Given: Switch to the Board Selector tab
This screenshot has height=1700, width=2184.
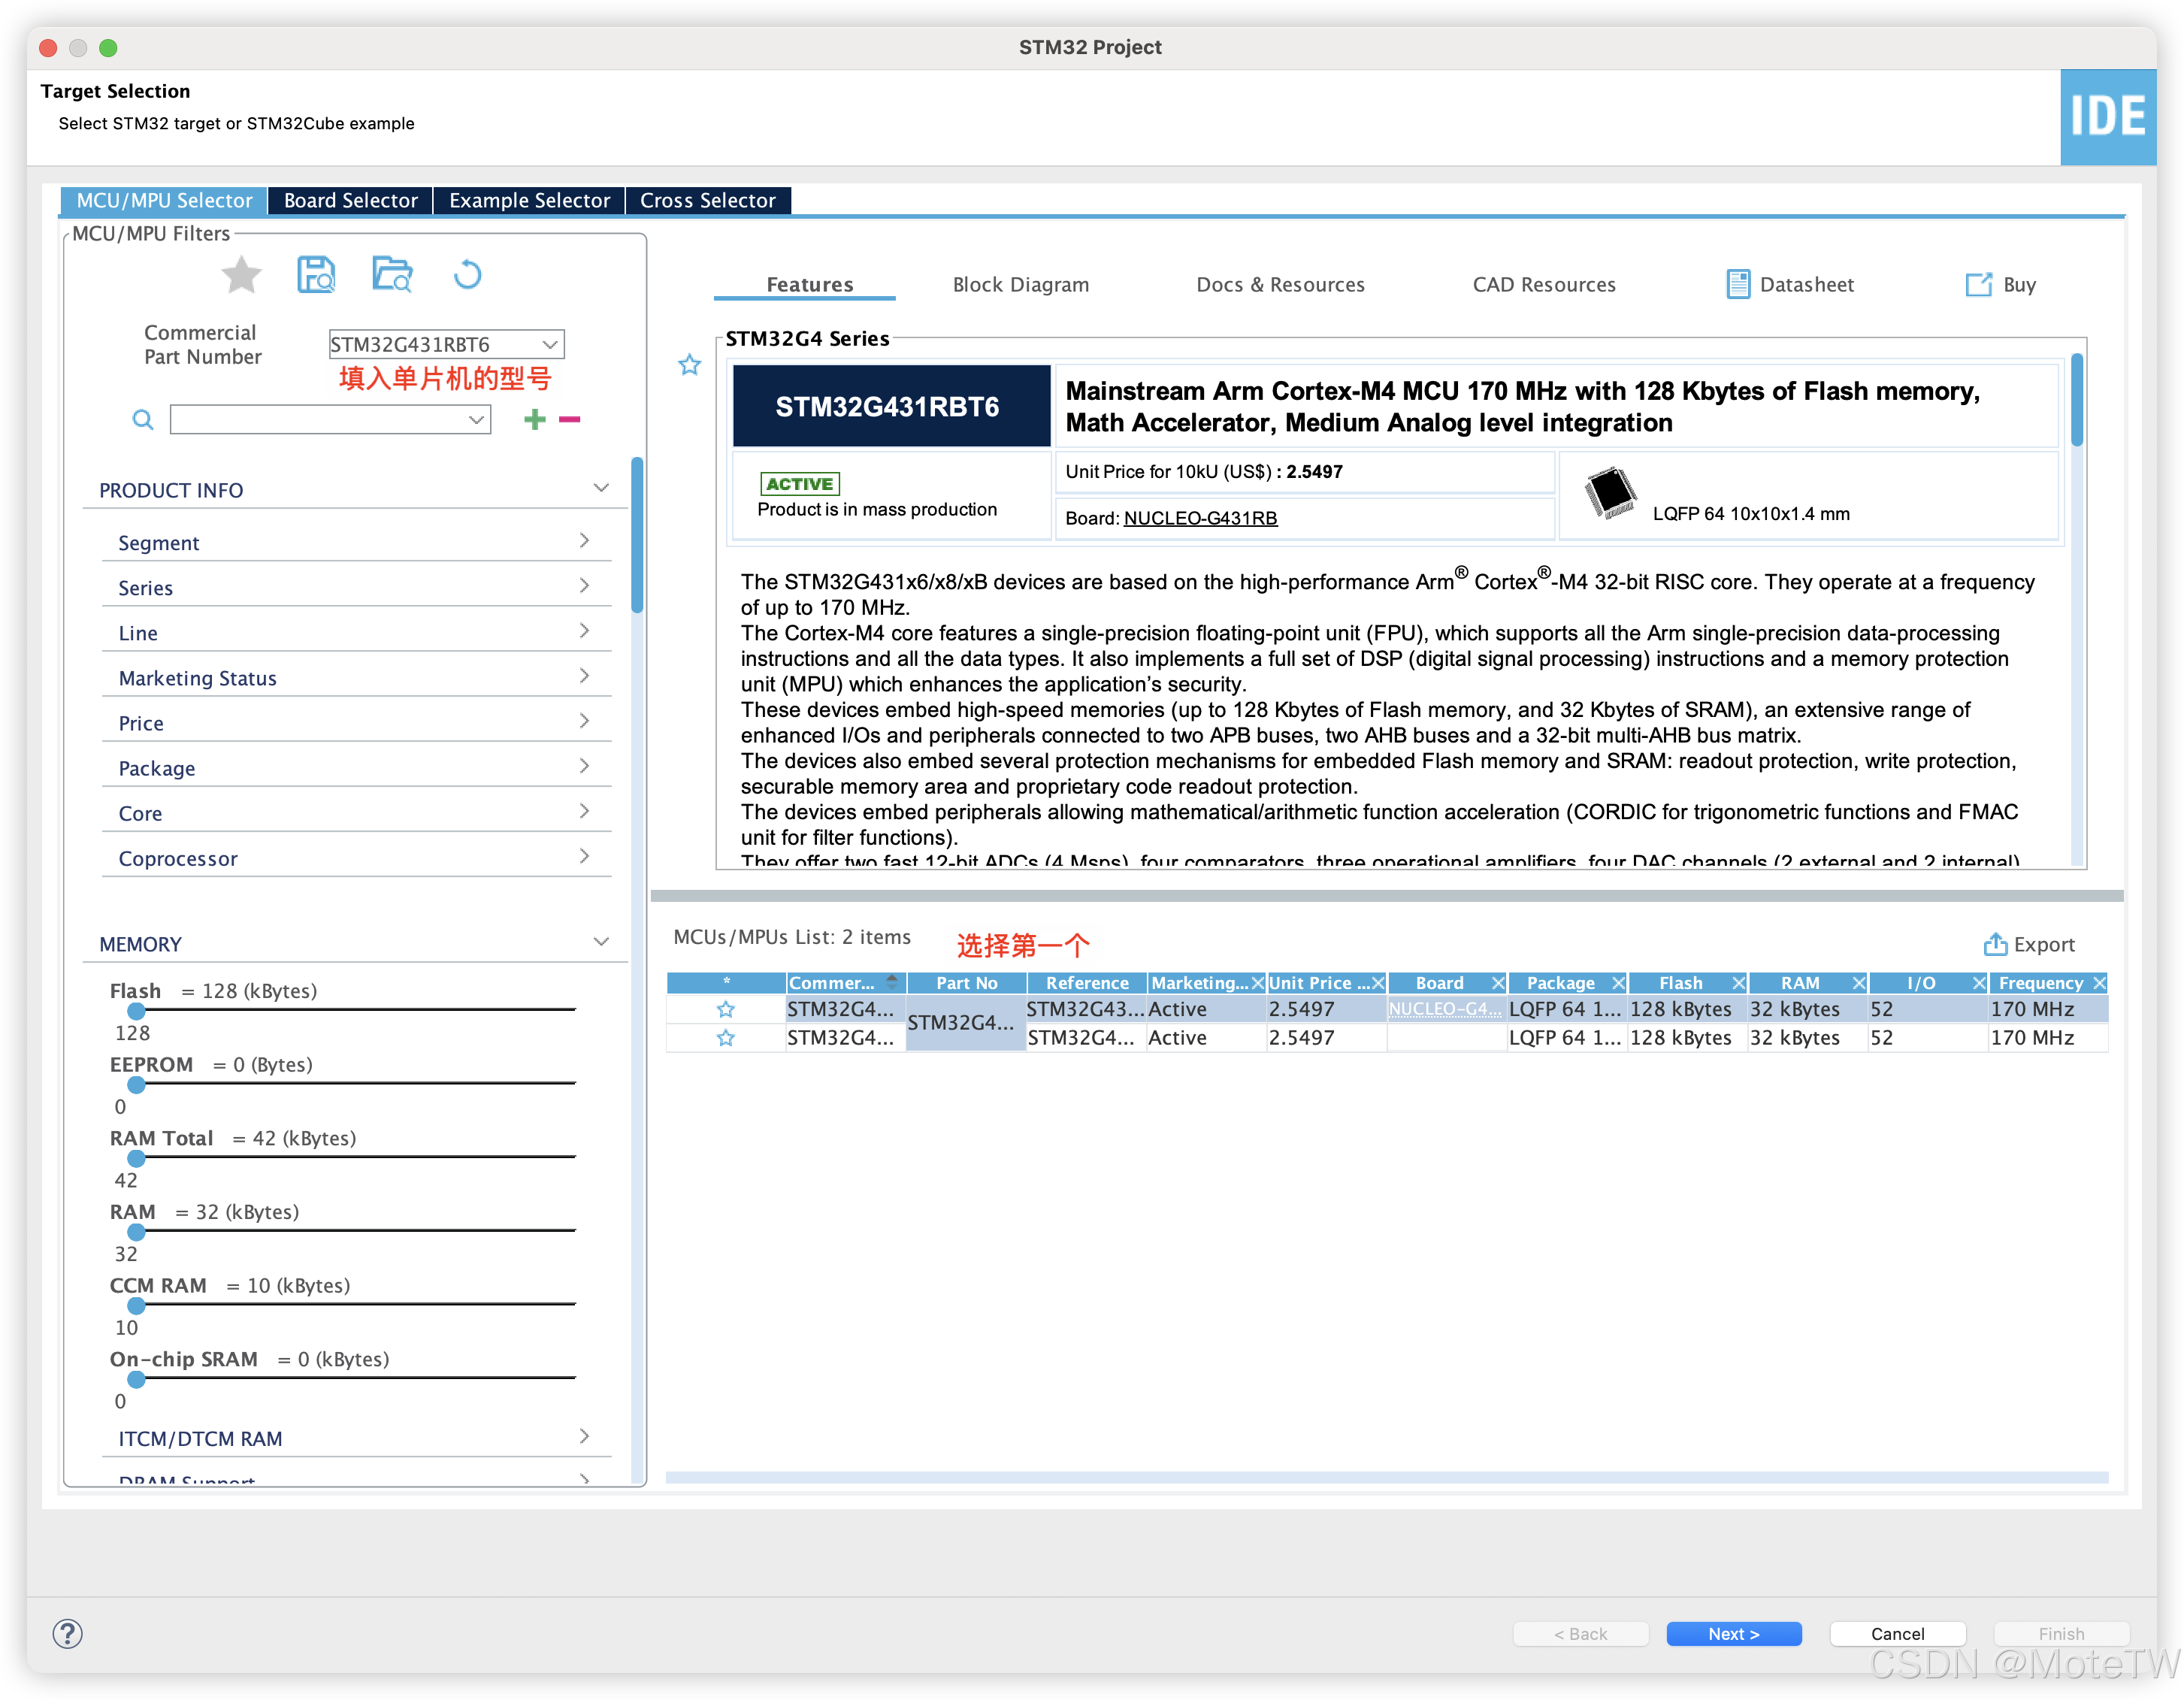Looking at the screenshot, I should tap(350, 200).
